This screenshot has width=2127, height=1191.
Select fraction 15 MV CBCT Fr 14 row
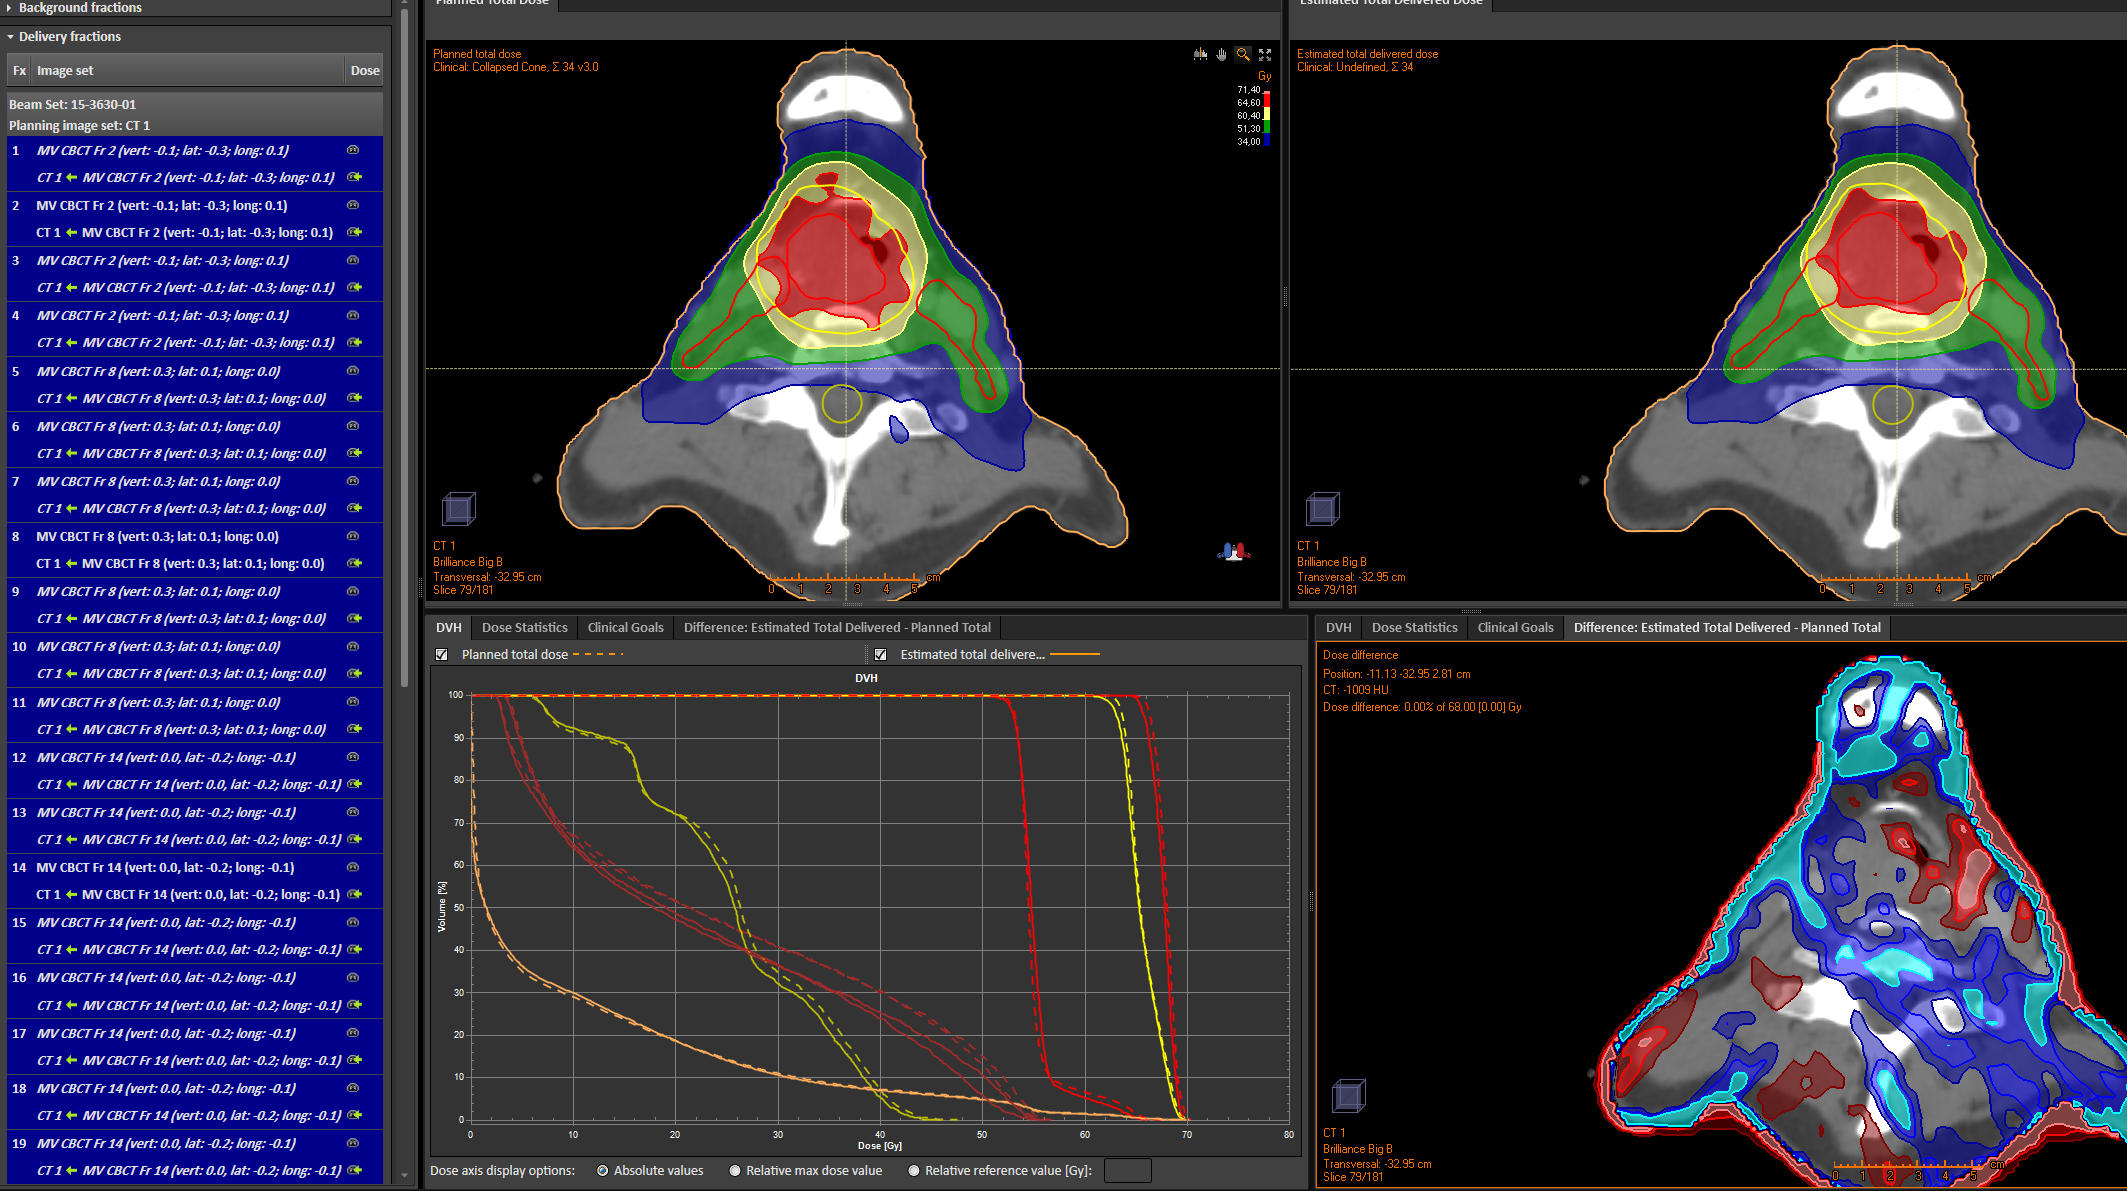(195, 922)
